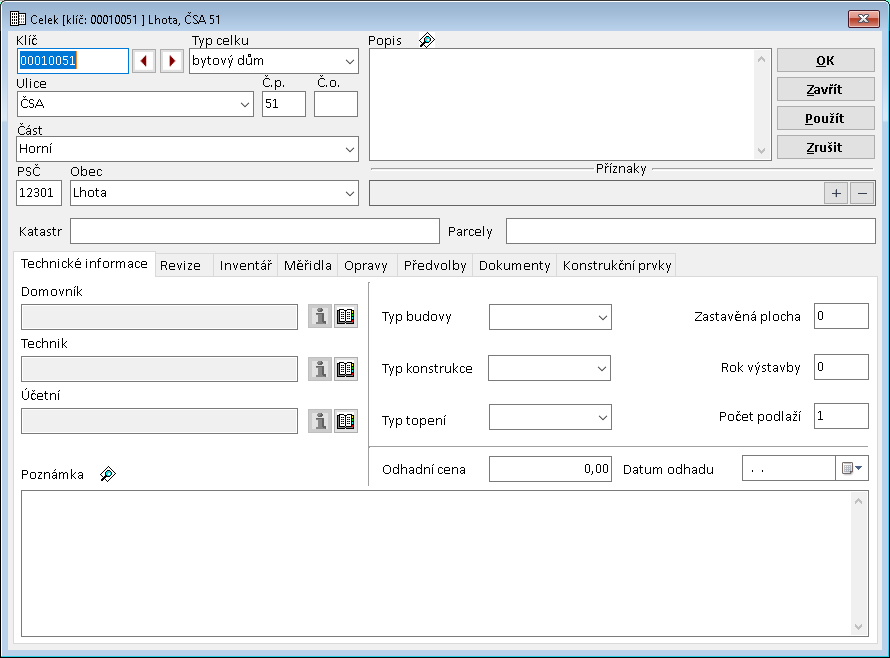
Task: Click the next record red arrow
Action: [x=172, y=61]
